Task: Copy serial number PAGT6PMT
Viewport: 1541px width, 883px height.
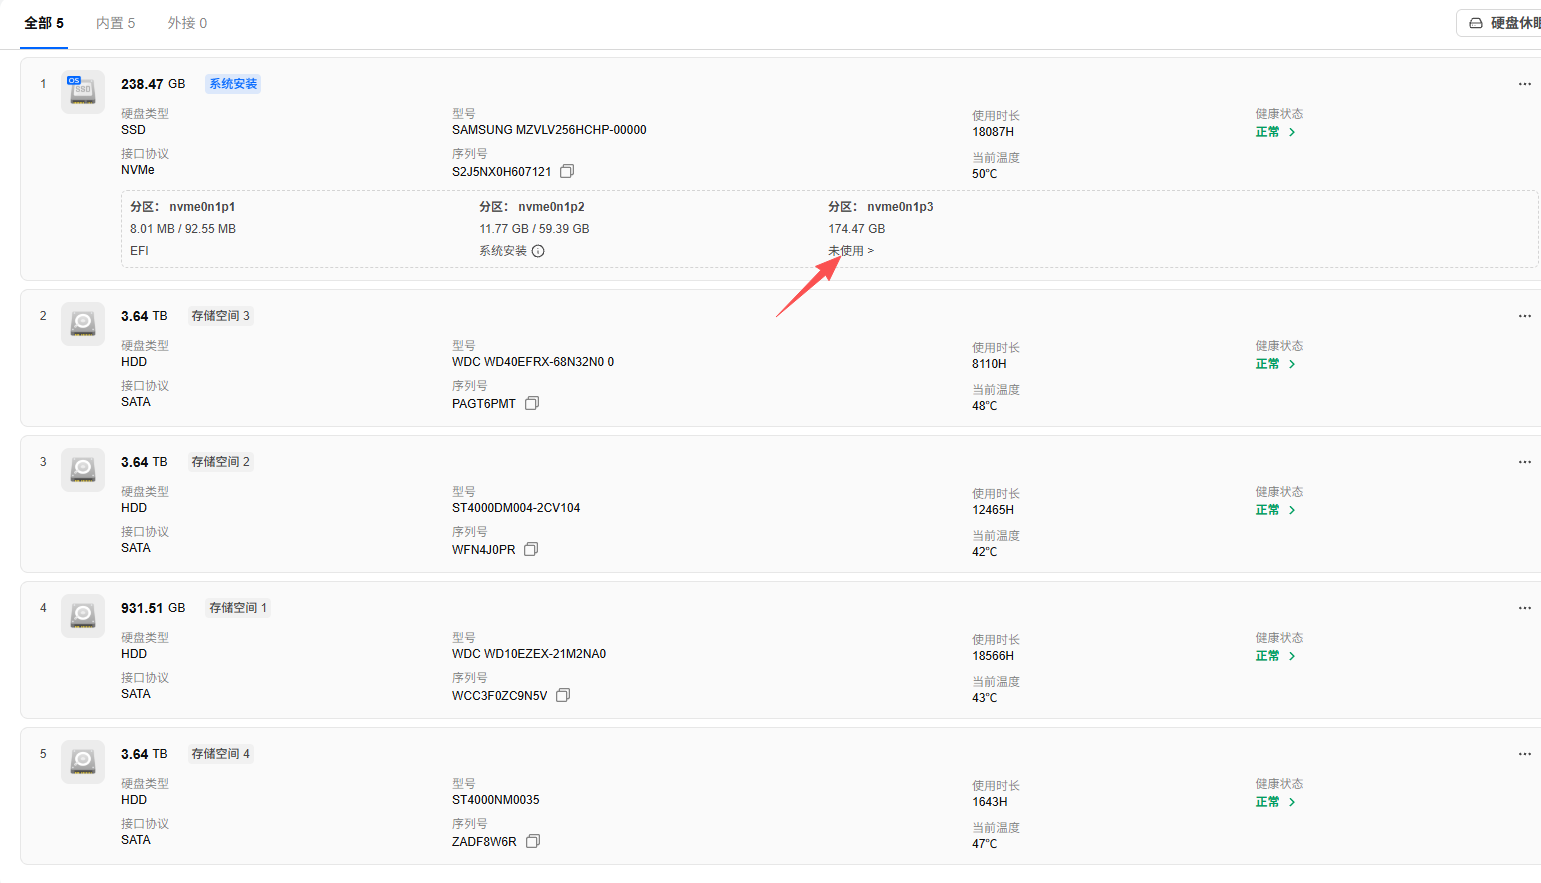Action: [532, 403]
